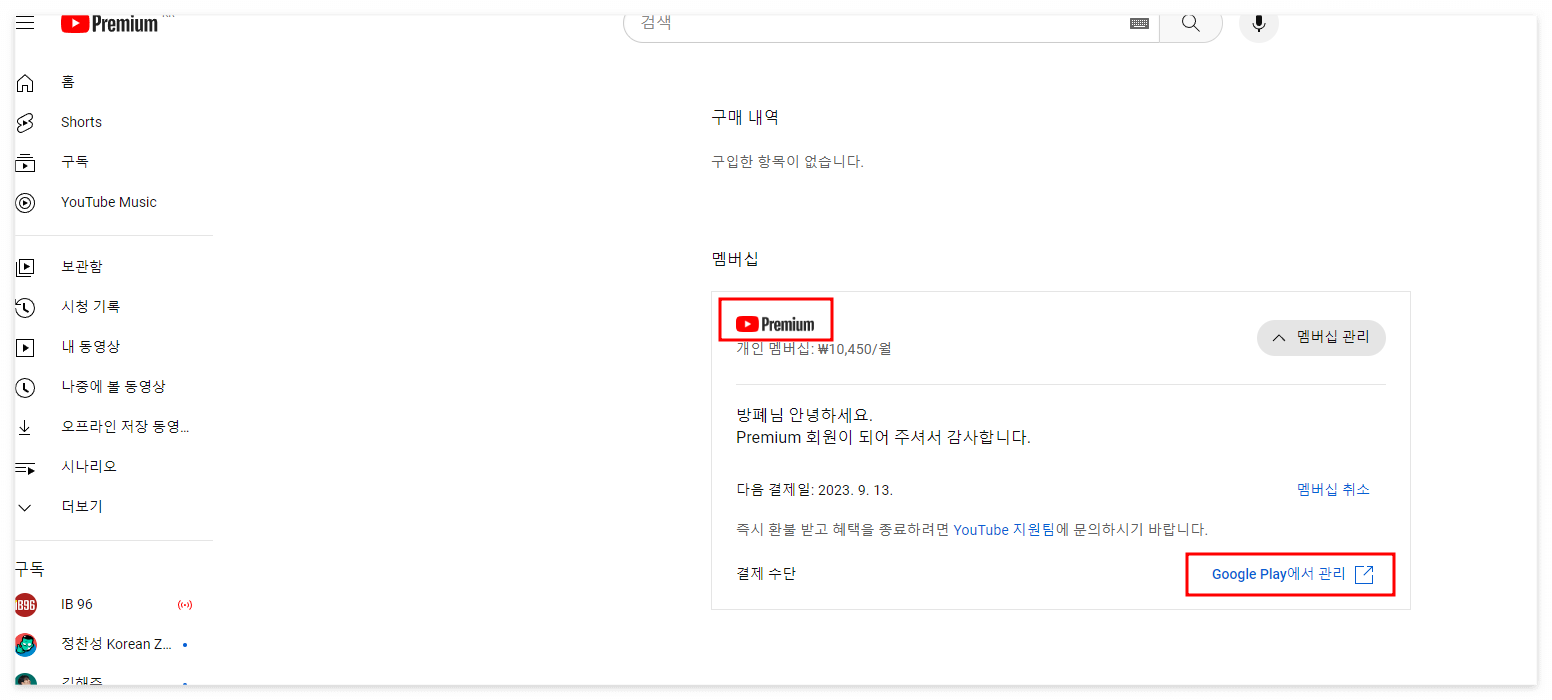Click the 시나리오 playlist icon
This screenshot has height=700, width=1552.
coord(25,467)
